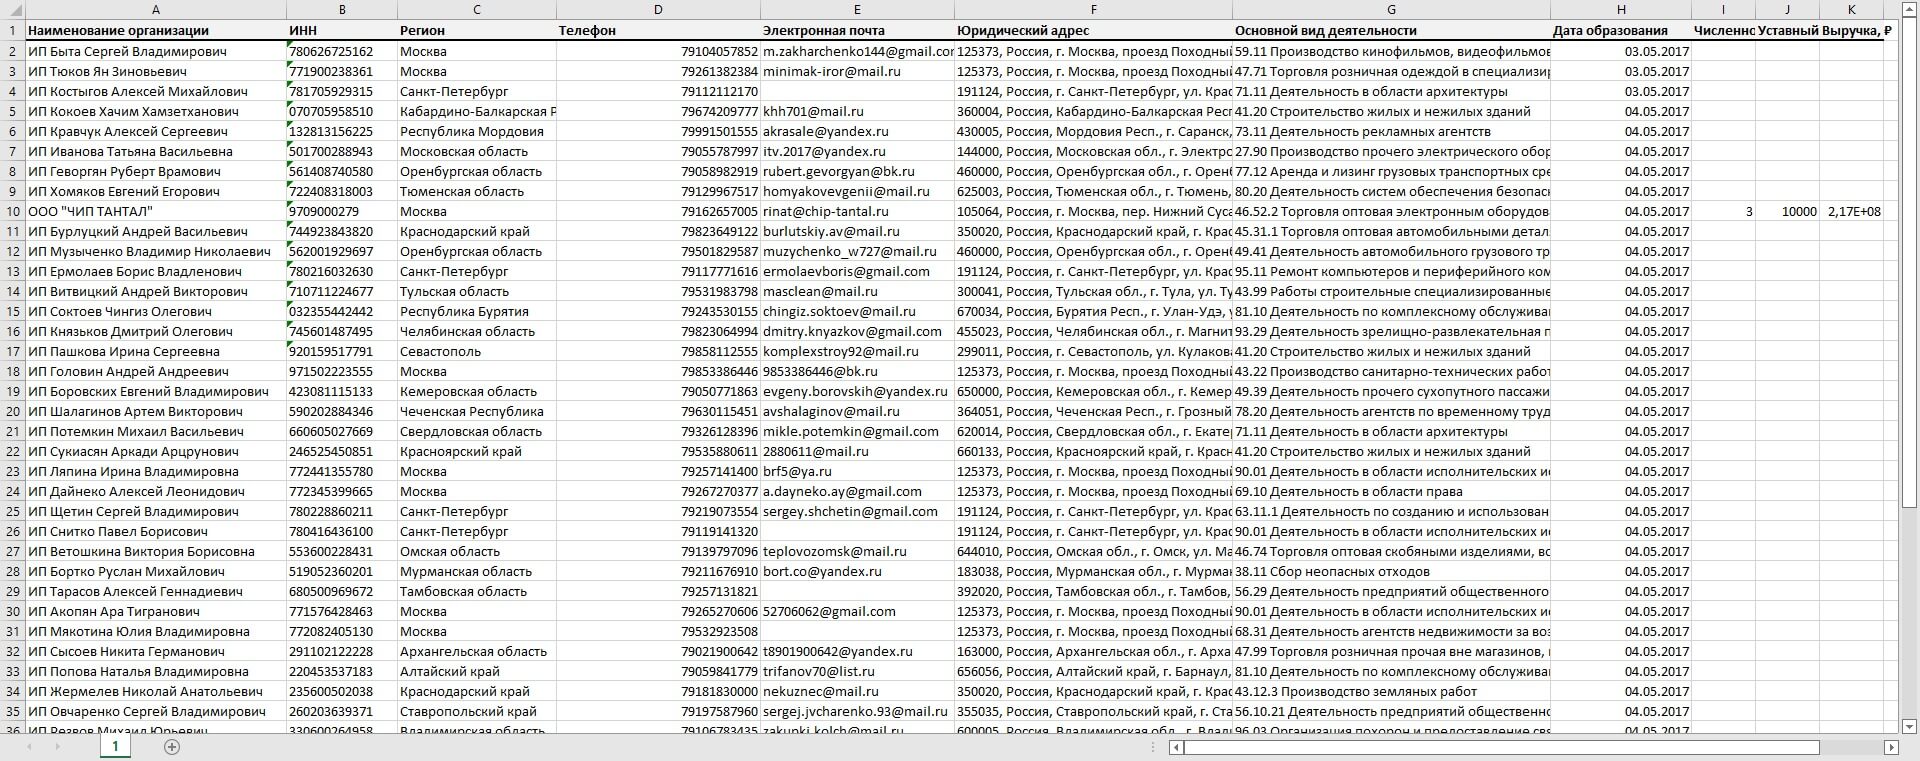
Task: Click the vertical scrollbar down arrow
Action: [1909, 726]
